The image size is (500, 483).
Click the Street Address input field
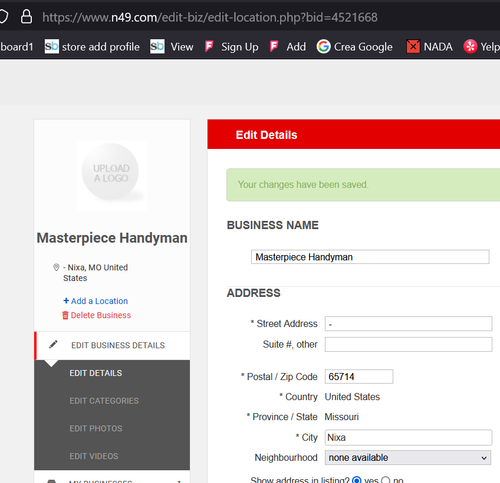[408, 324]
